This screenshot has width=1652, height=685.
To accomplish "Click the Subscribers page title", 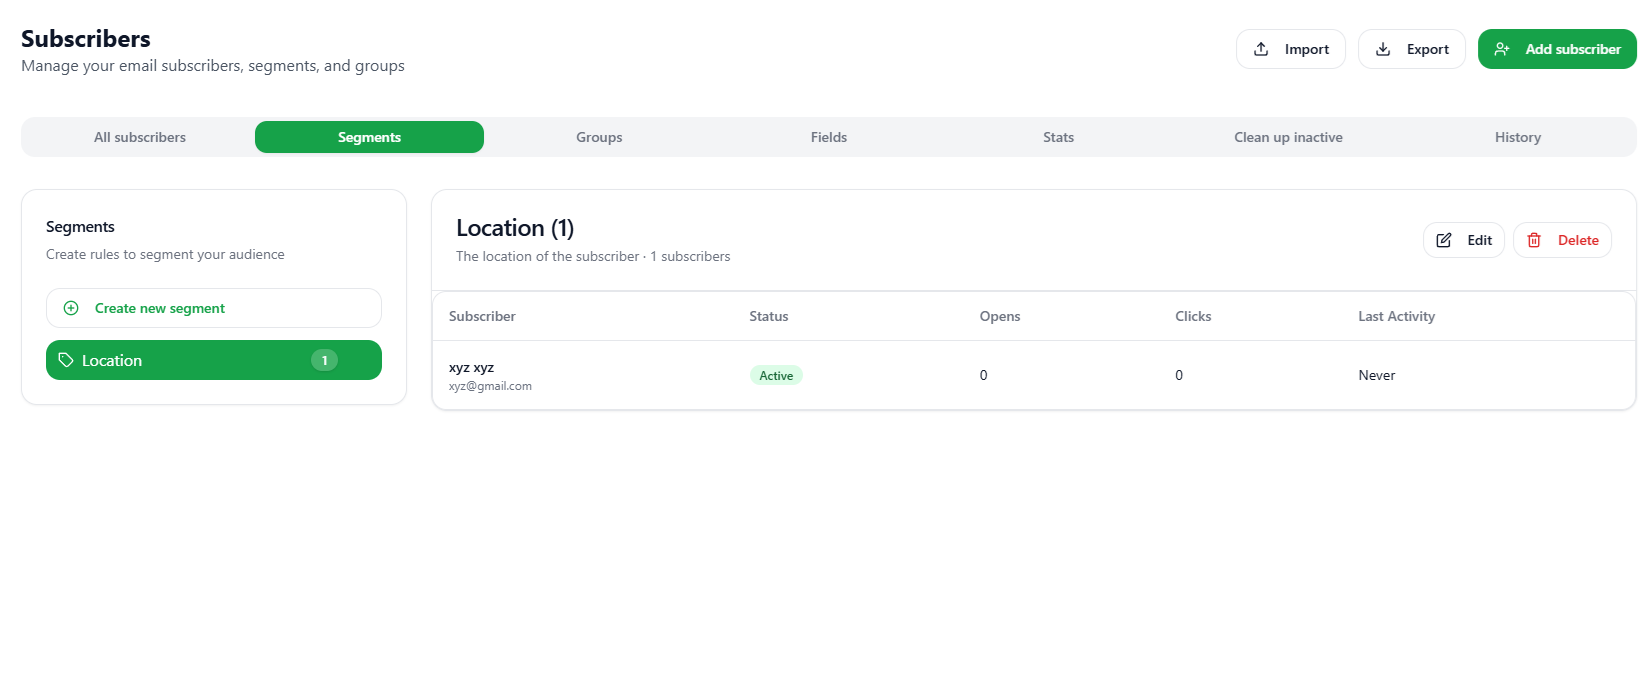I will click(86, 38).
